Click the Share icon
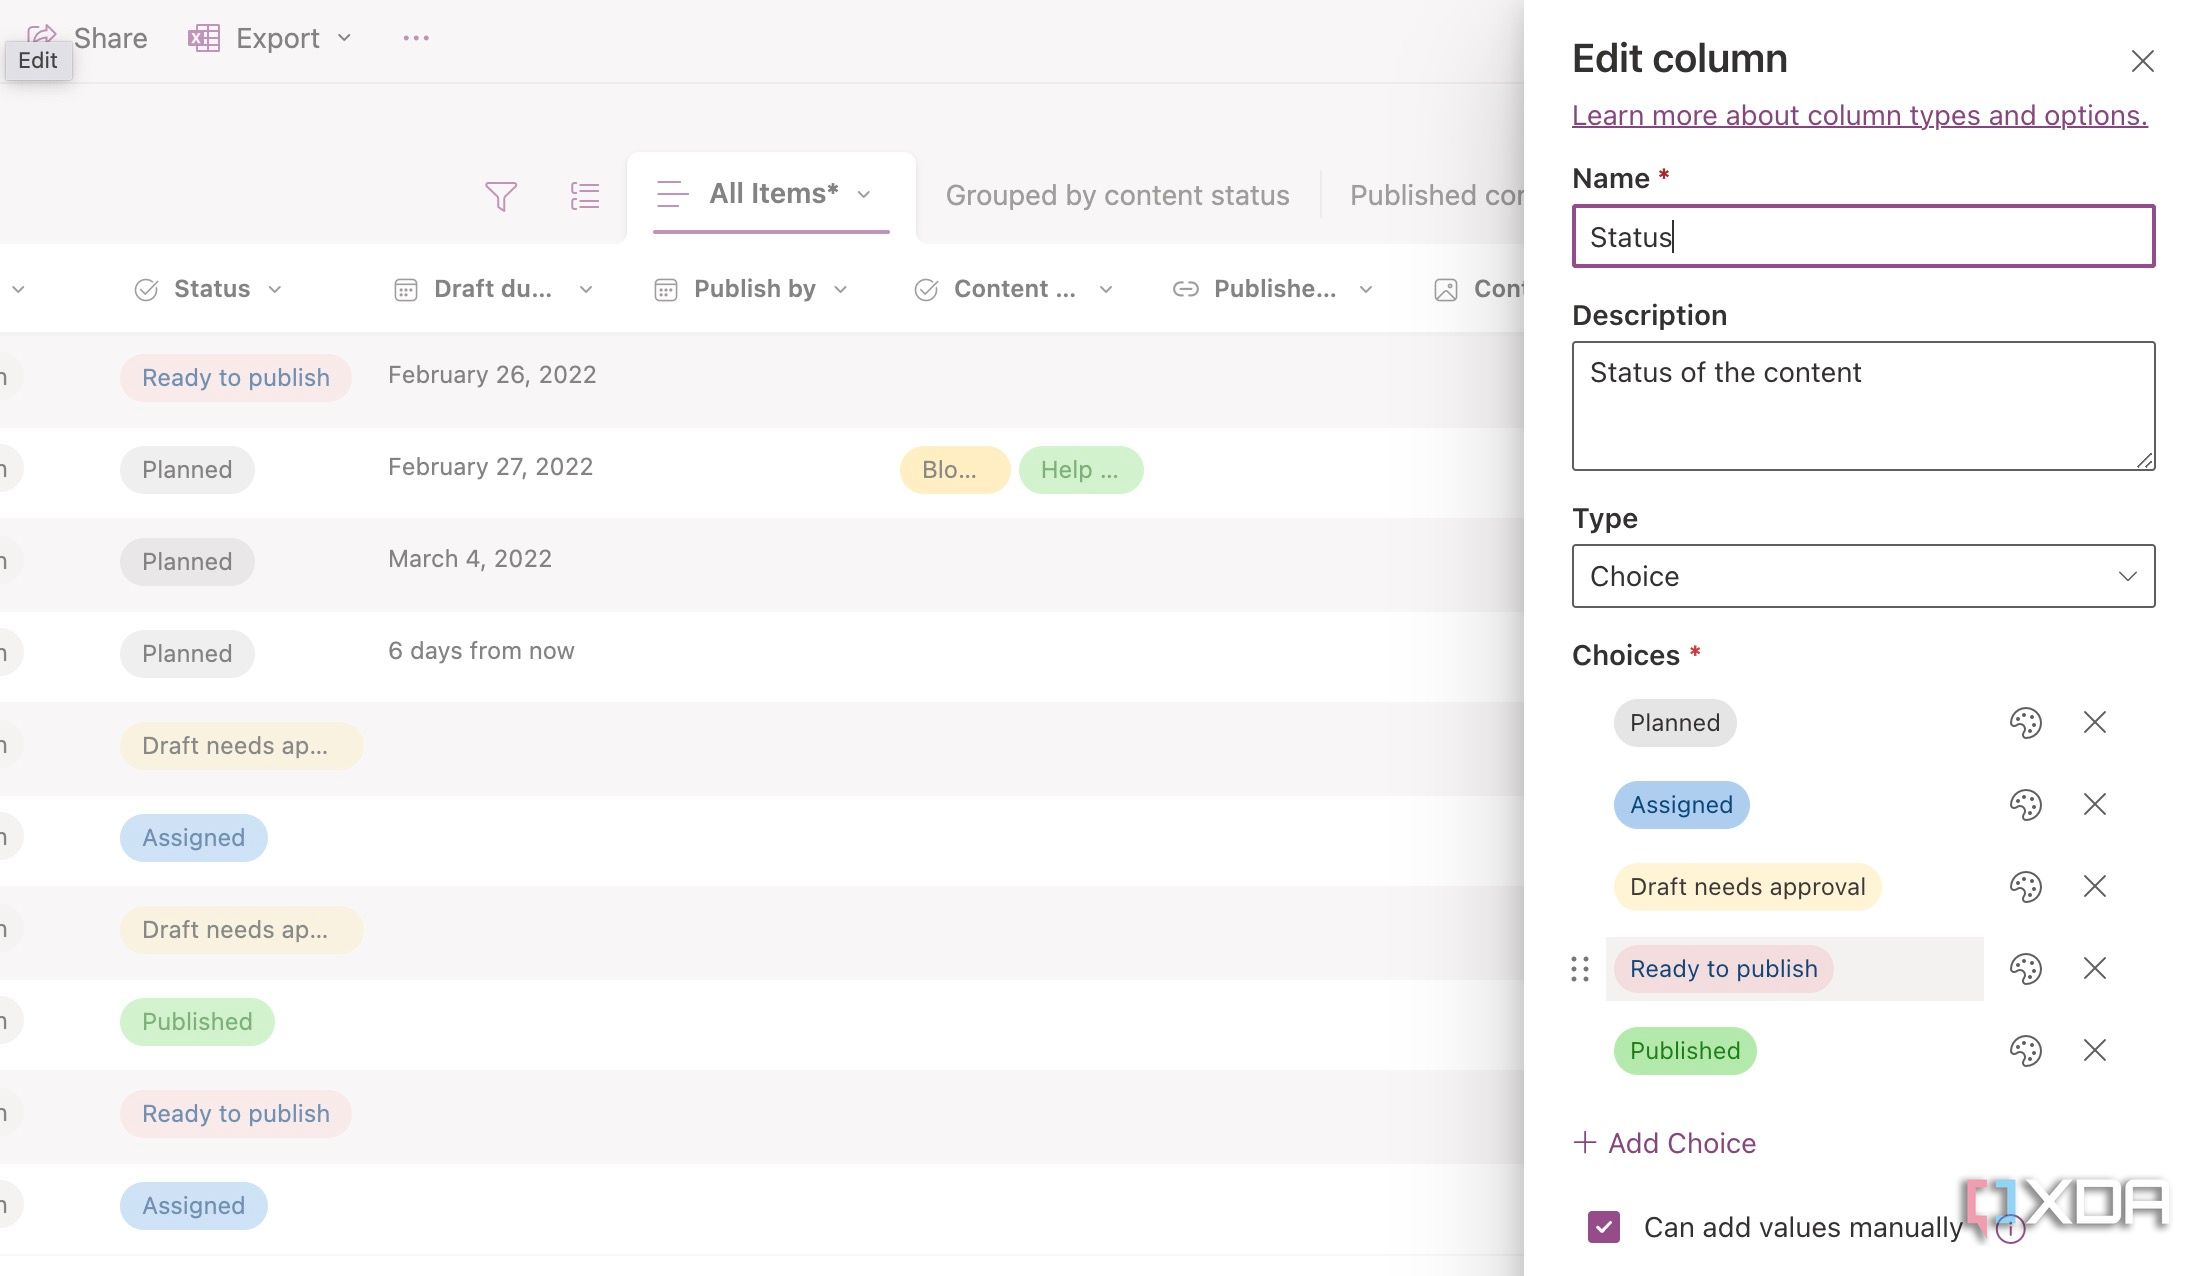 click(40, 37)
